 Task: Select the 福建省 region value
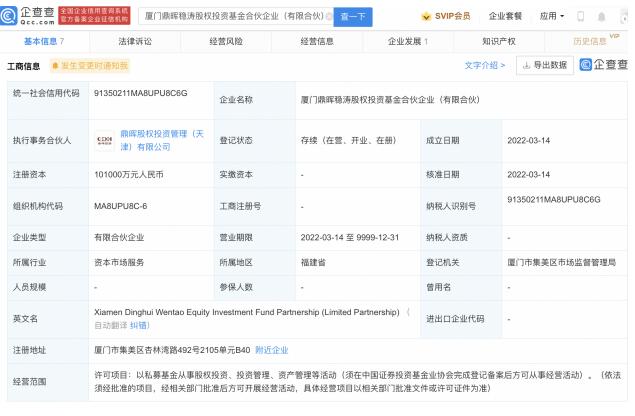(313, 262)
